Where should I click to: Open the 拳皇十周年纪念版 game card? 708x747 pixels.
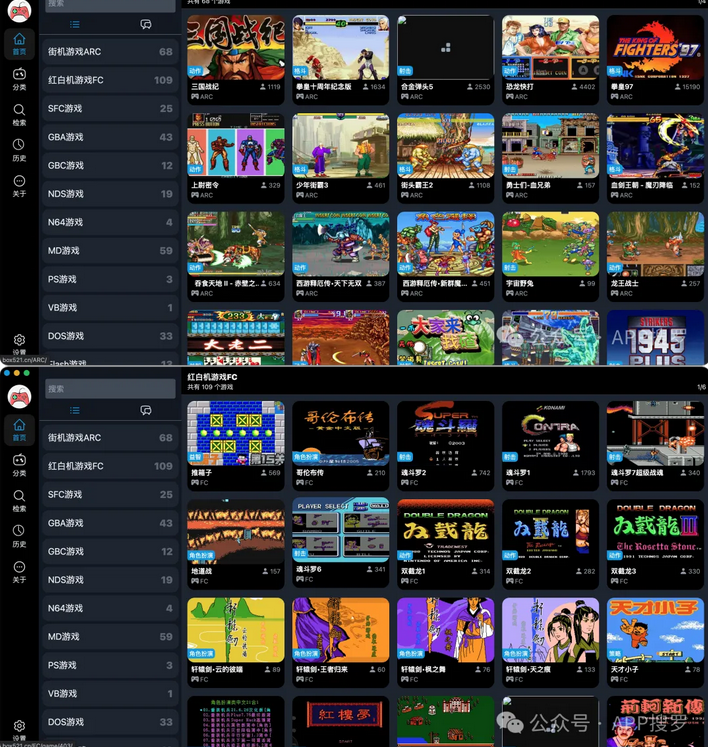pyautogui.click(x=341, y=60)
